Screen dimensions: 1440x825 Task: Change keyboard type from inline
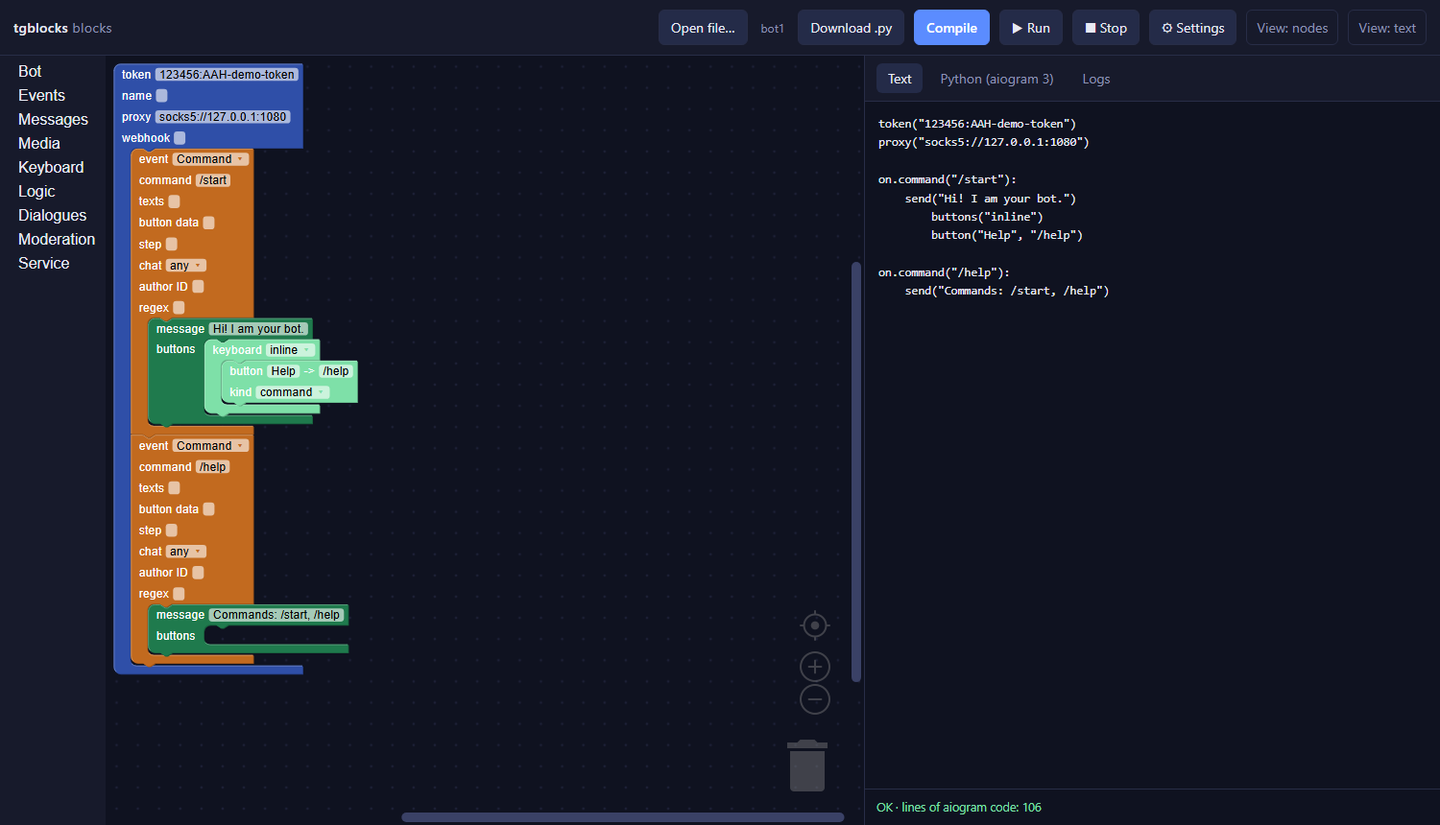pos(291,350)
